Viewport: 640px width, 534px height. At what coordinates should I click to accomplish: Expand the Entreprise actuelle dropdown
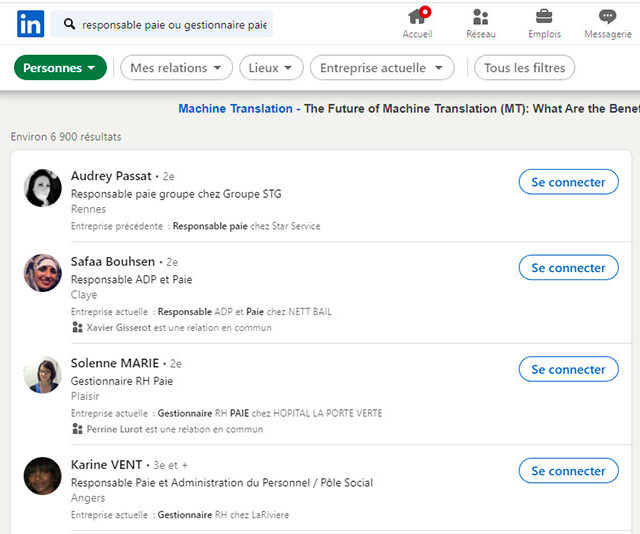tap(382, 68)
